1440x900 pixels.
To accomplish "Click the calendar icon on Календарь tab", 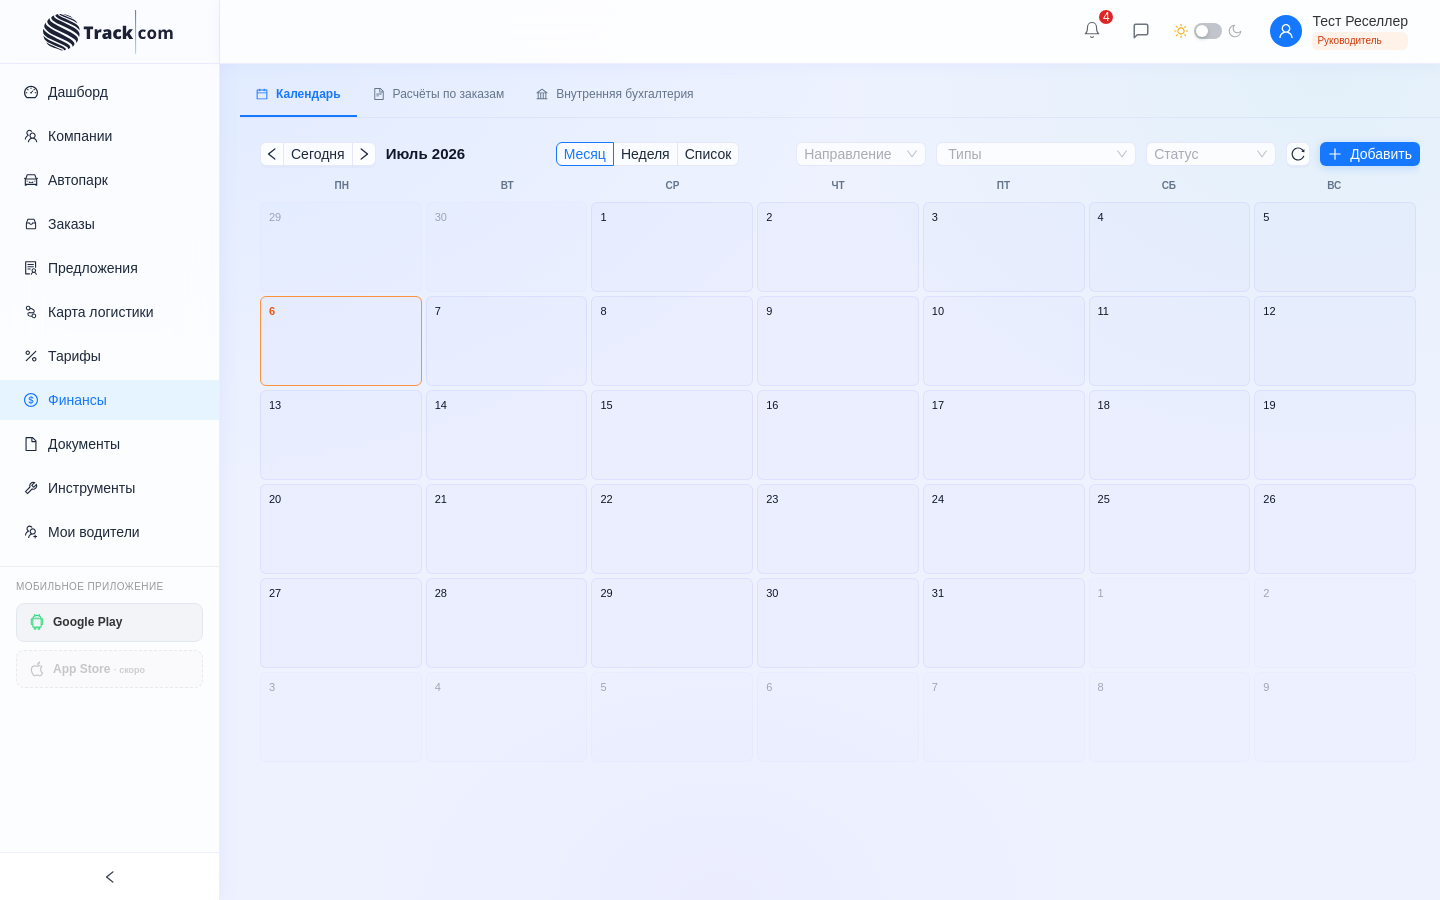I will click(x=262, y=94).
